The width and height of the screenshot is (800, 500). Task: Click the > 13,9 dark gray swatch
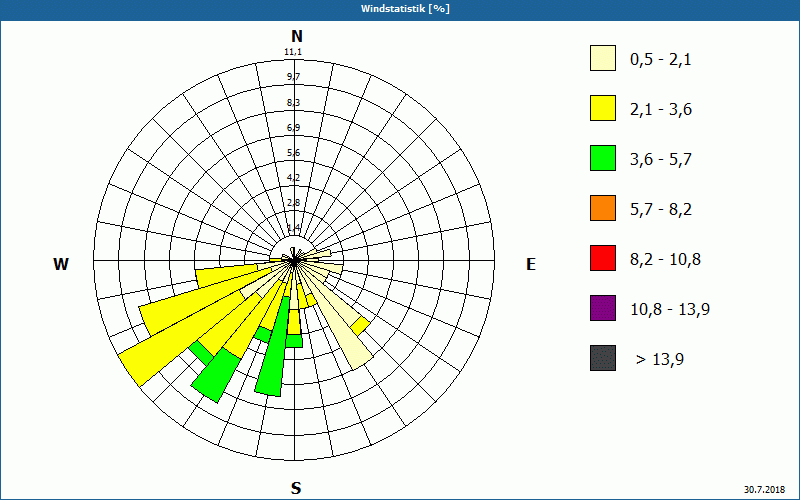(x=603, y=358)
